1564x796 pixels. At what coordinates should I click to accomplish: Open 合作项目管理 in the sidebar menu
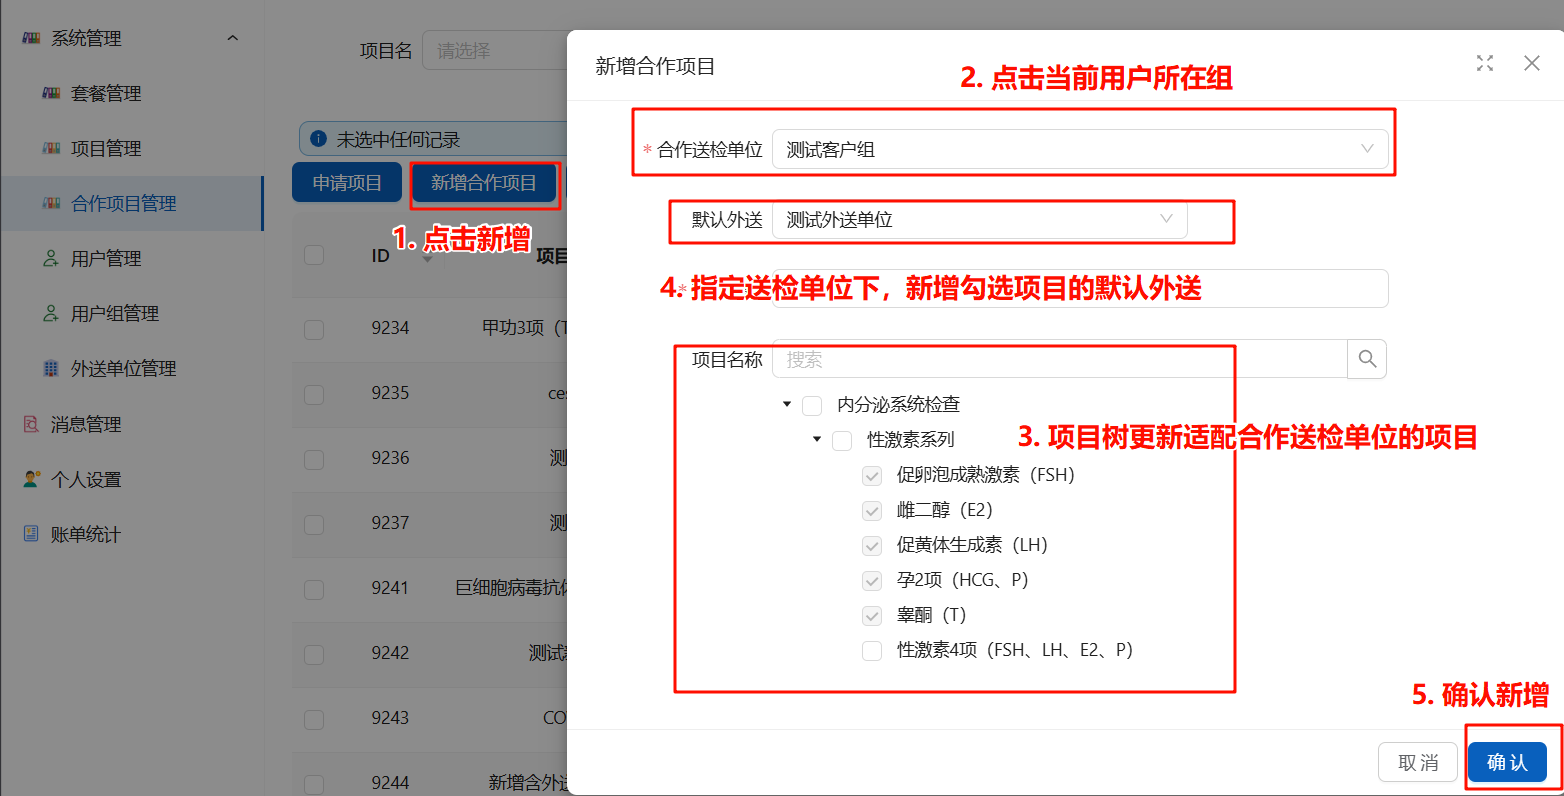pyautogui.click(x=123, y=203)
